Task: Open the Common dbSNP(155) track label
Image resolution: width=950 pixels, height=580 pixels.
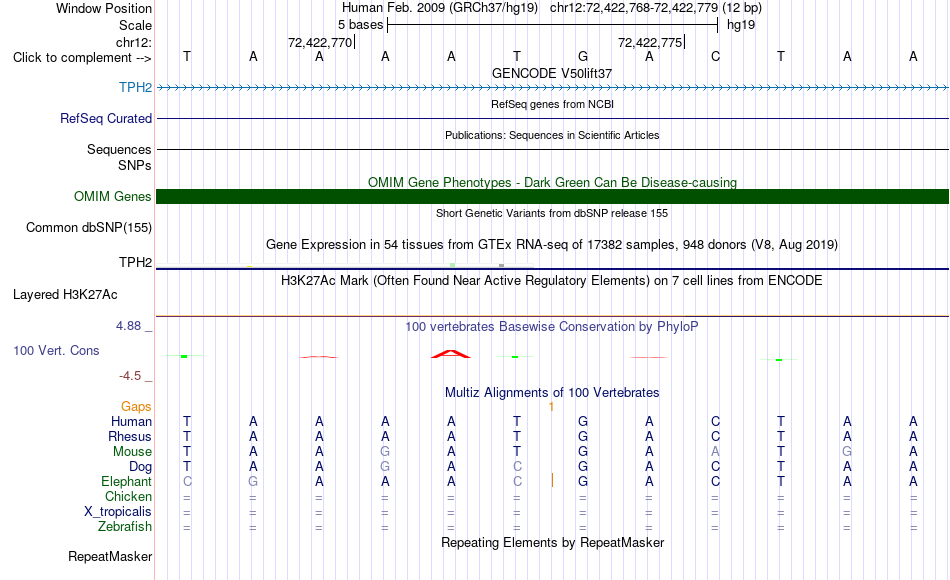Action: click(x=88, y=227)
